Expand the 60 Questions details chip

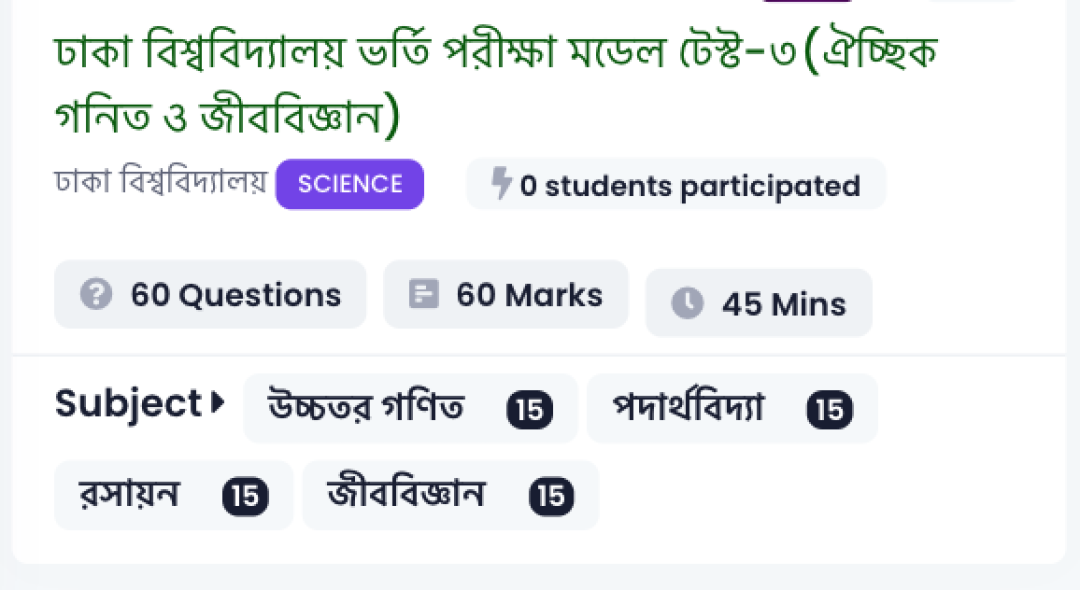point(210,294)
